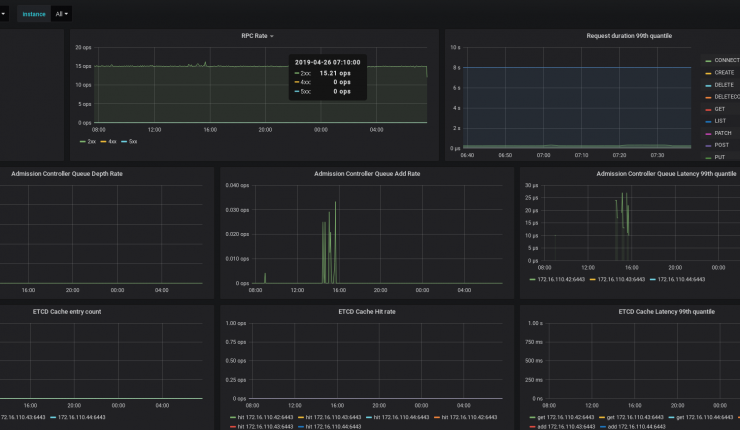Toggle blue 'hit 172.16.110.44:6443' in Hit rate legend
This screenshot has height=430, width=740.
point(329,427)
